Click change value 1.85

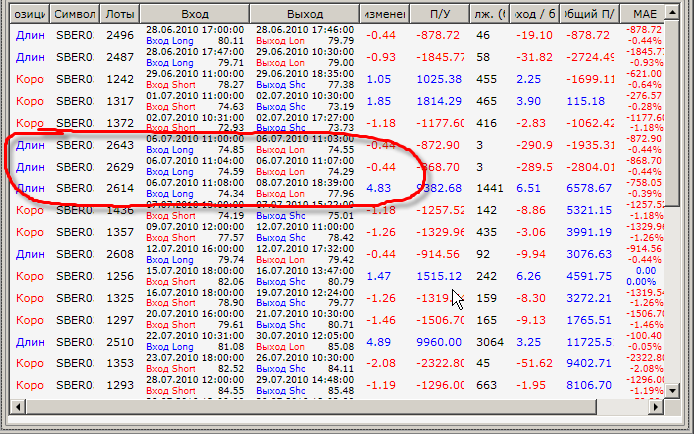tap(378, 101)
